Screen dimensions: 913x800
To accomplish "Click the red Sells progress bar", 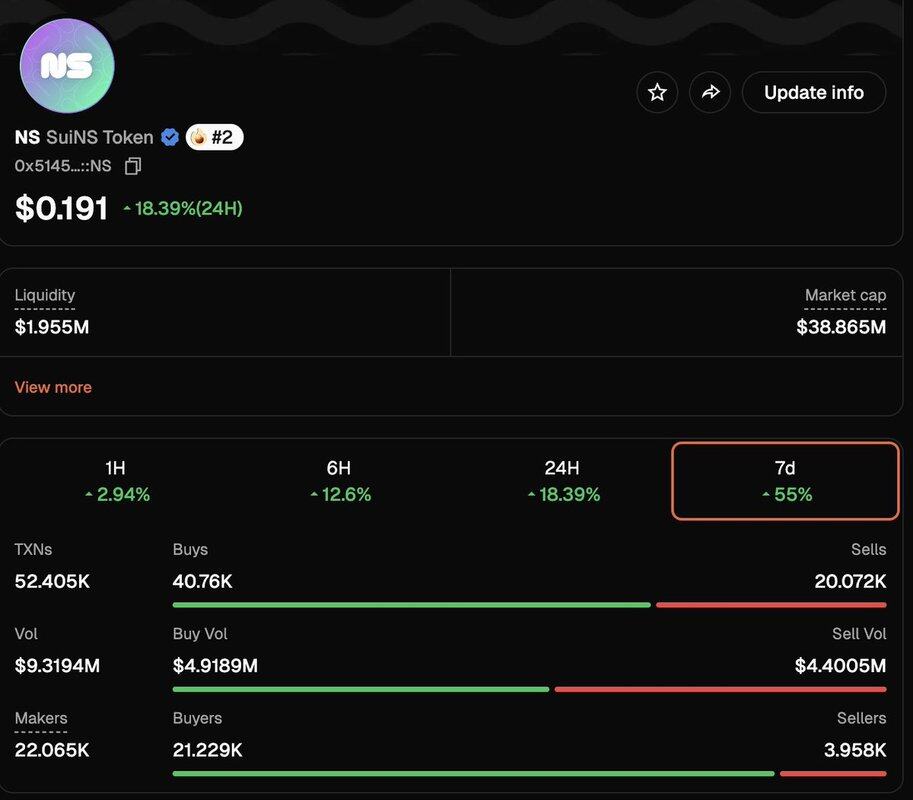I will [772, 605].
